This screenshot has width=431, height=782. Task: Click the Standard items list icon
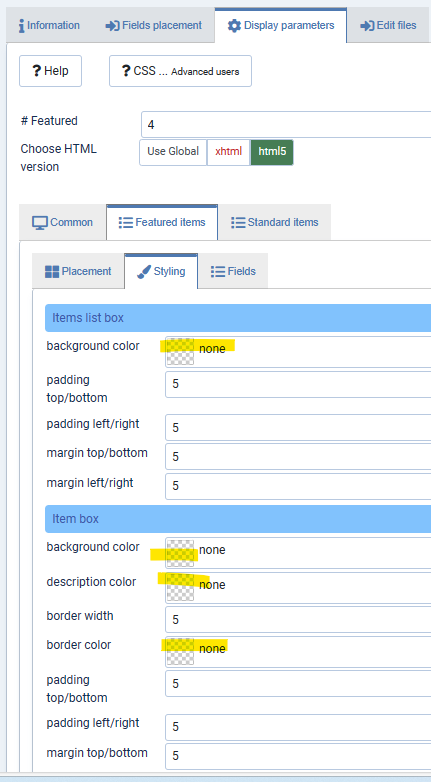point(238,222)
